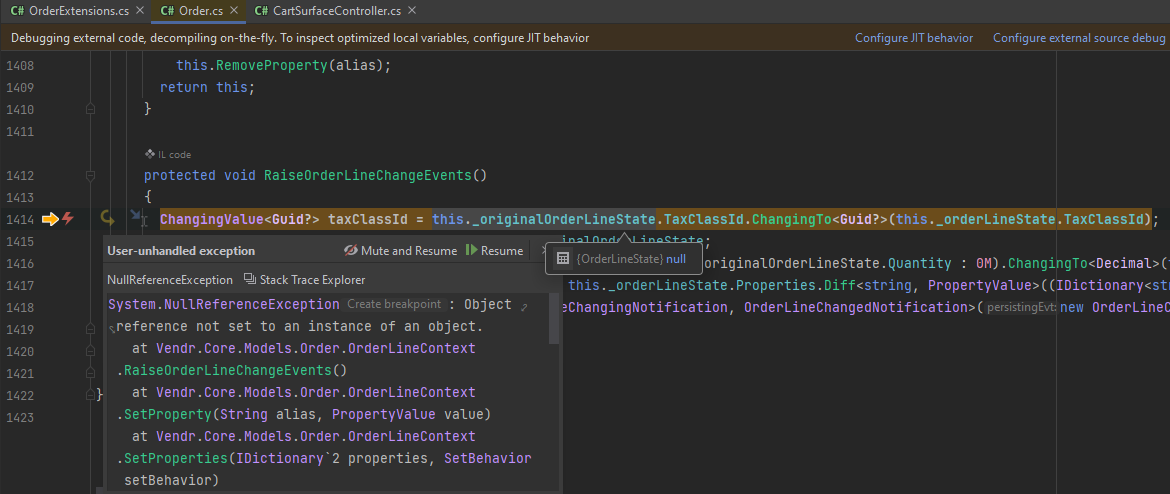Click ChangingValue type on line 1414

pyautogui.click(x=212, y=219)
